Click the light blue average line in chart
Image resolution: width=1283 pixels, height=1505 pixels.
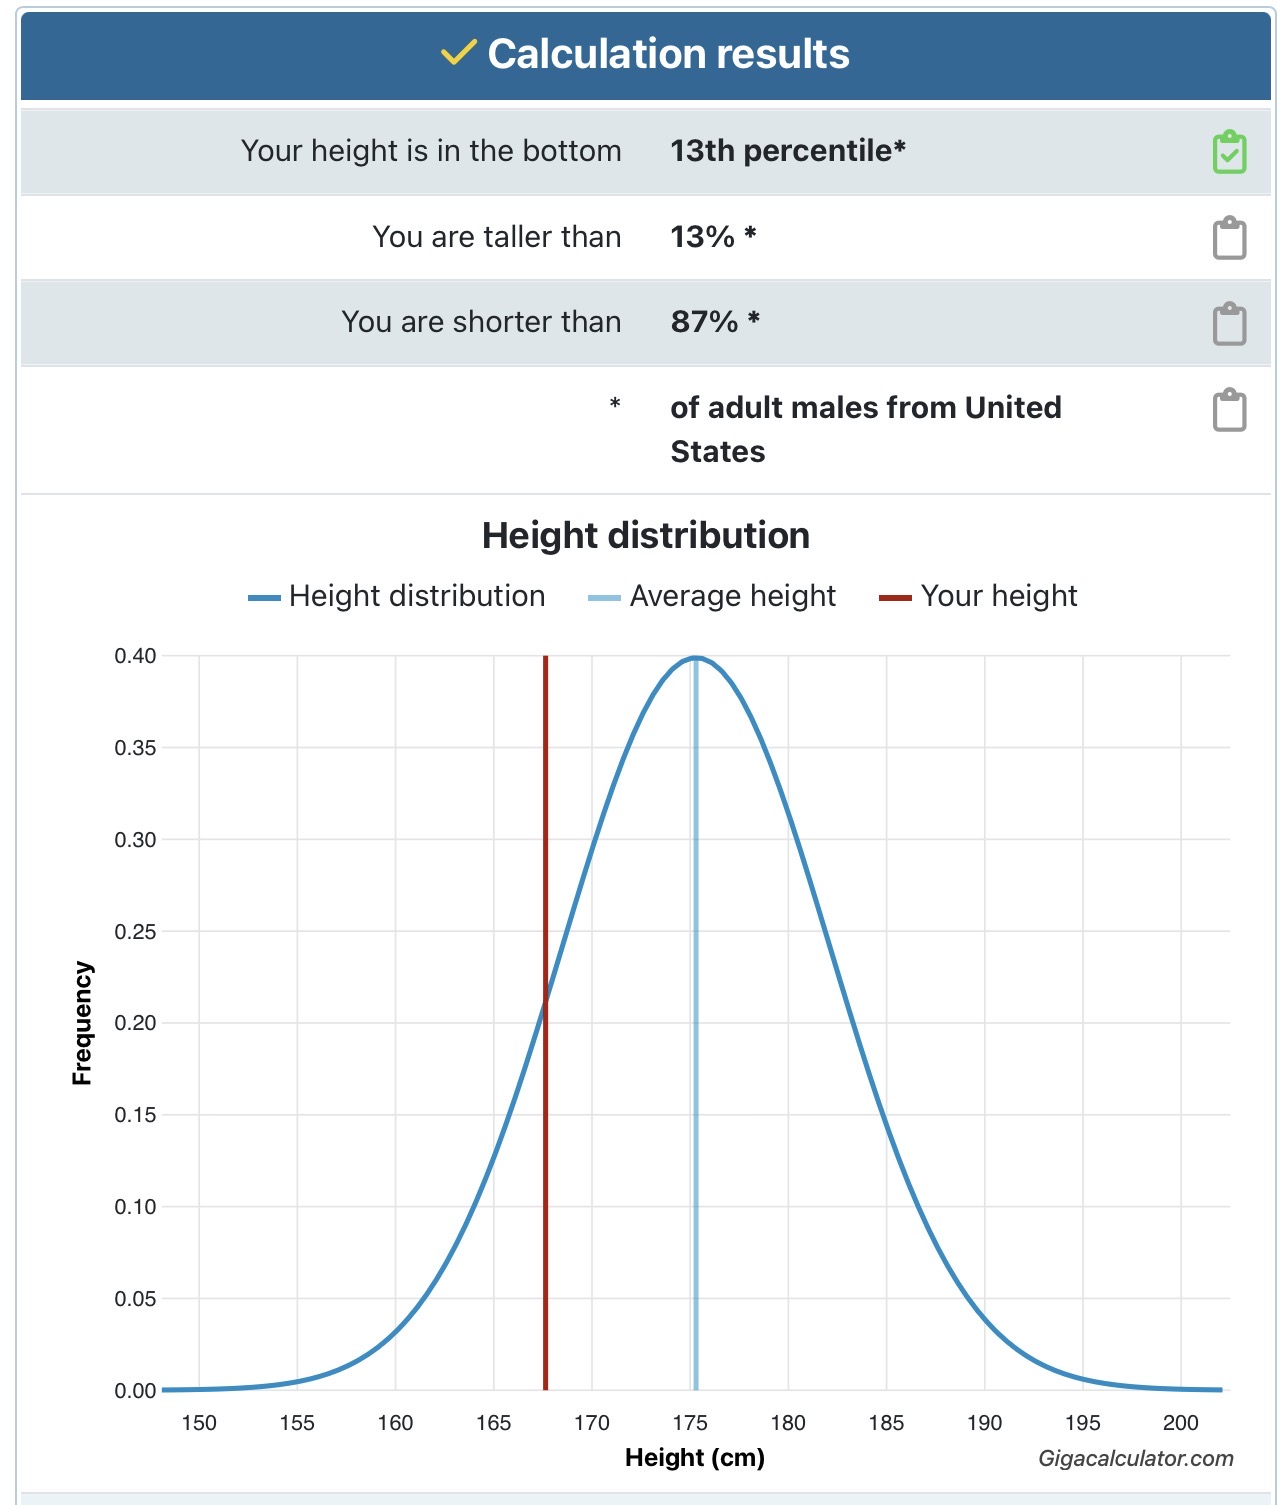point(695,1100)
